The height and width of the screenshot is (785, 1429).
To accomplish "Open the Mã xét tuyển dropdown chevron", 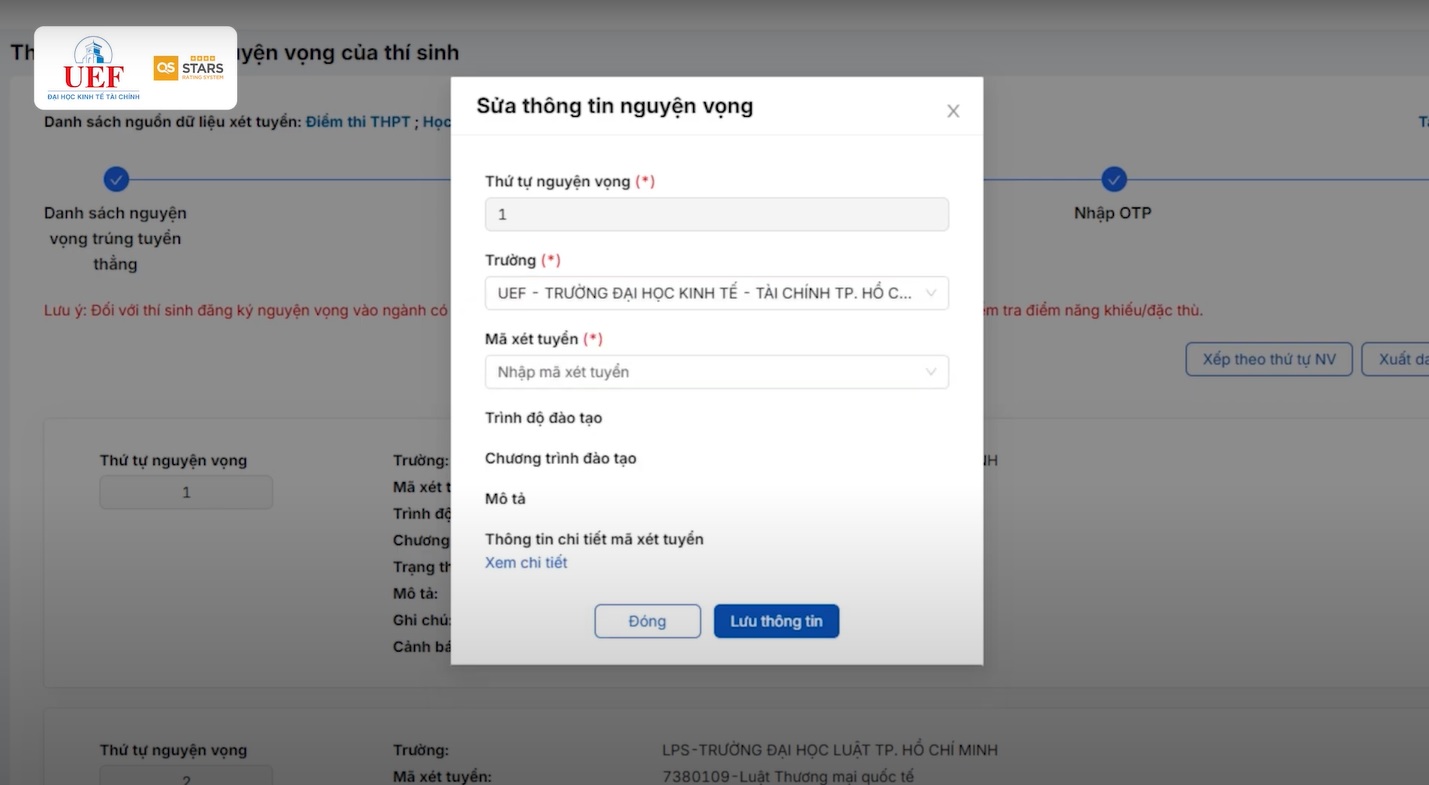I will tap(930, 372).
